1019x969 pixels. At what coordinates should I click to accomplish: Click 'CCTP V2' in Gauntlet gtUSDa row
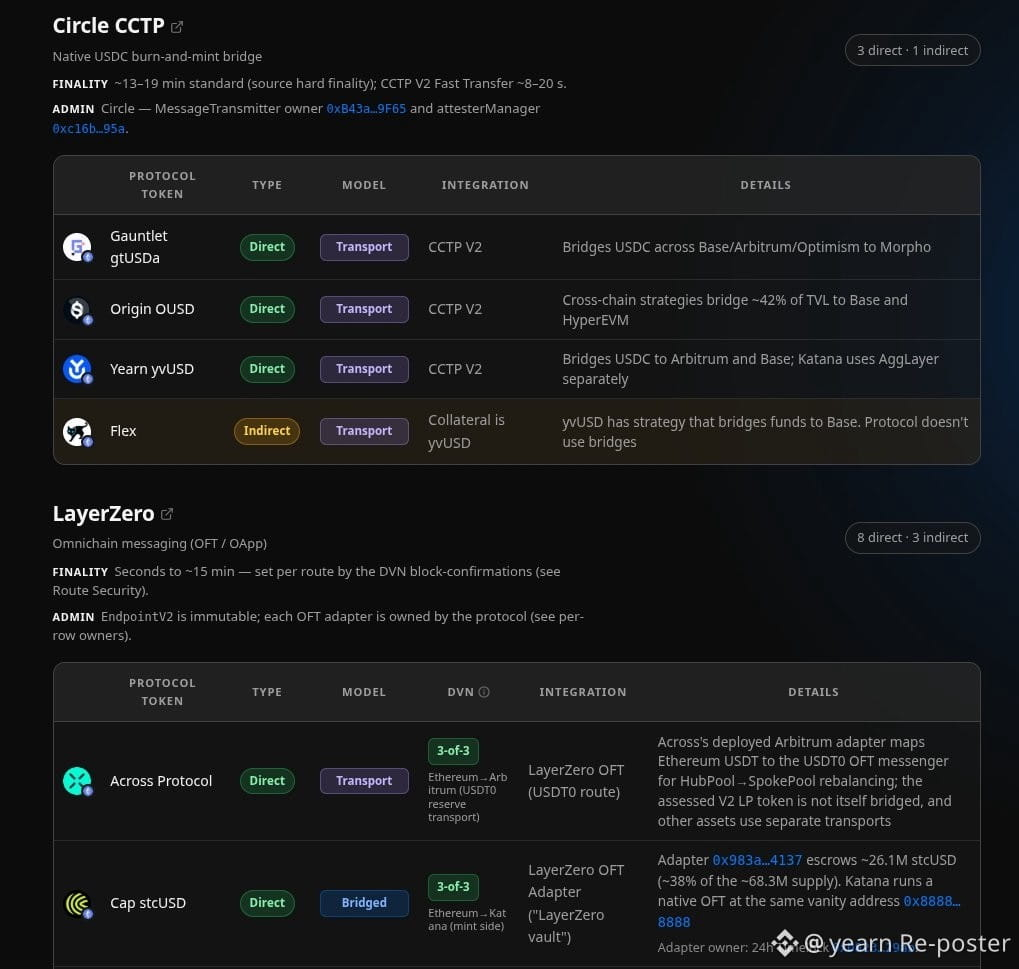tap(455, 248)
